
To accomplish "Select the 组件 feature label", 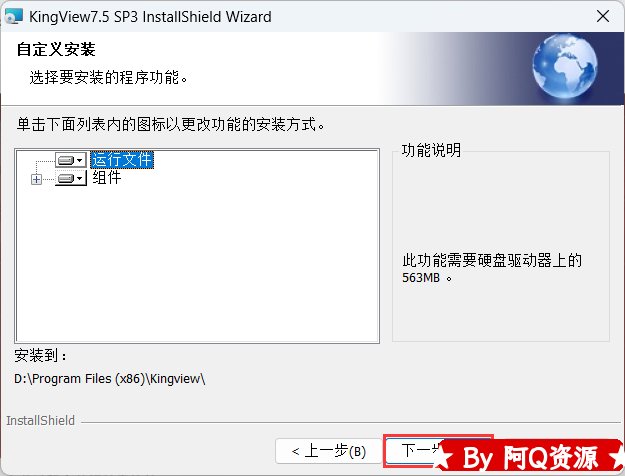I will coord(107,177).
